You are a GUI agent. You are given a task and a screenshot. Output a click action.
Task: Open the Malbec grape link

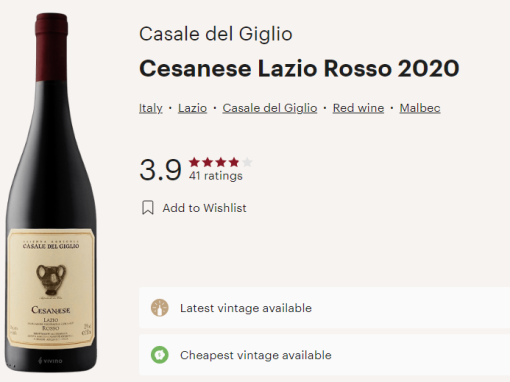click(x=420, y=108)
